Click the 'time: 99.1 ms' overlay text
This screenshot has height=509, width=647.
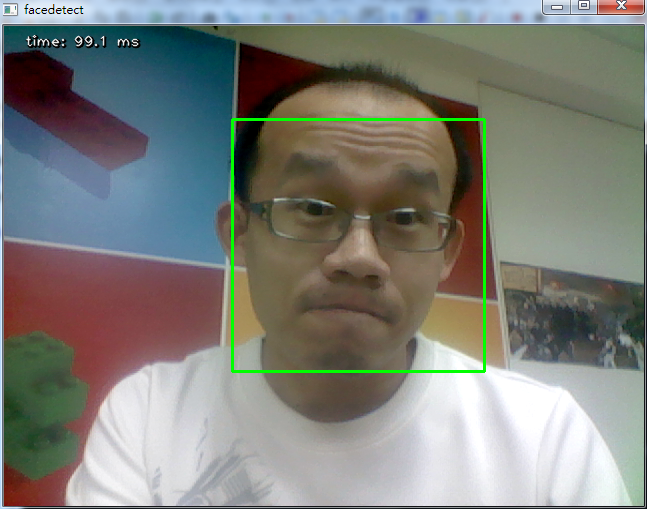tap(83, 42)
